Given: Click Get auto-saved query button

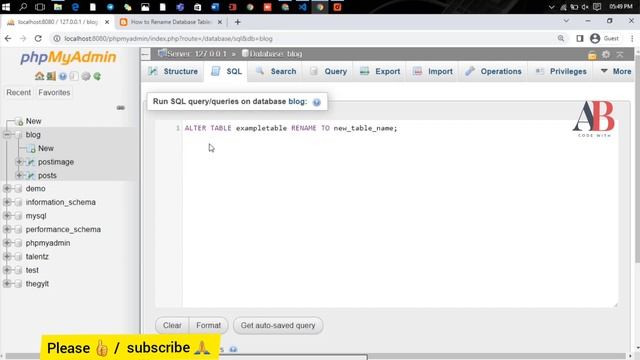Looking at the screenshot, I should tap(278, 325).
